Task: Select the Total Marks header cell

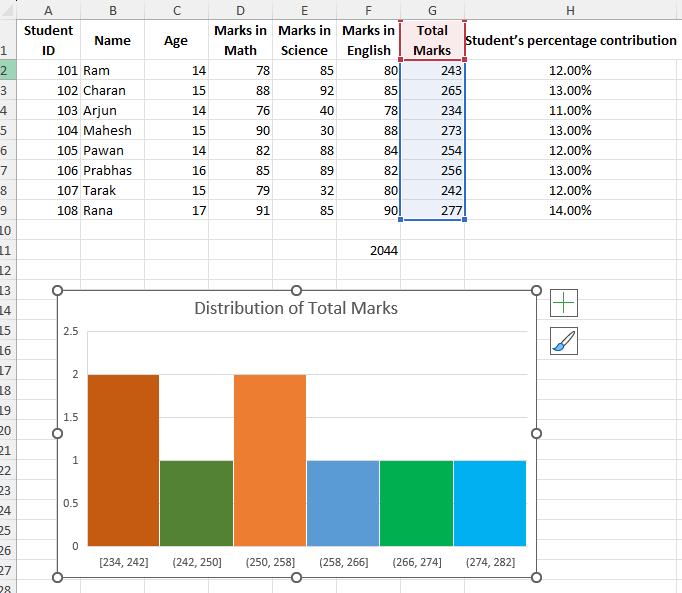Action: coord(432,40)
